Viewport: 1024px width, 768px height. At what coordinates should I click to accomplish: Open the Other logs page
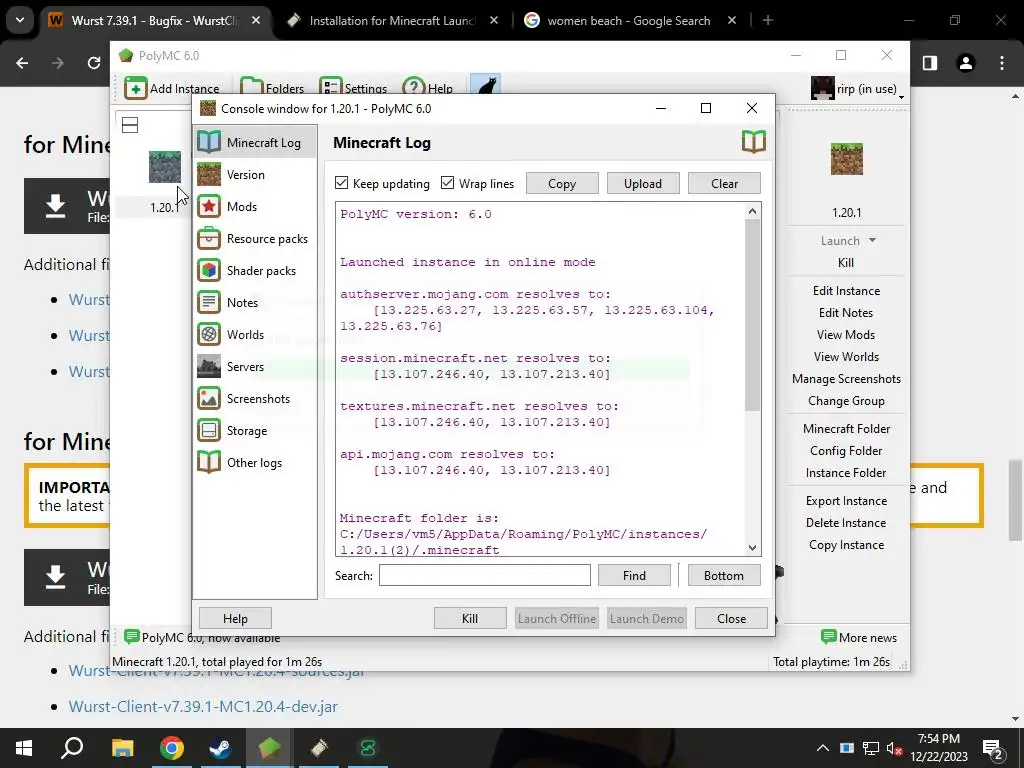coord(255,462)
